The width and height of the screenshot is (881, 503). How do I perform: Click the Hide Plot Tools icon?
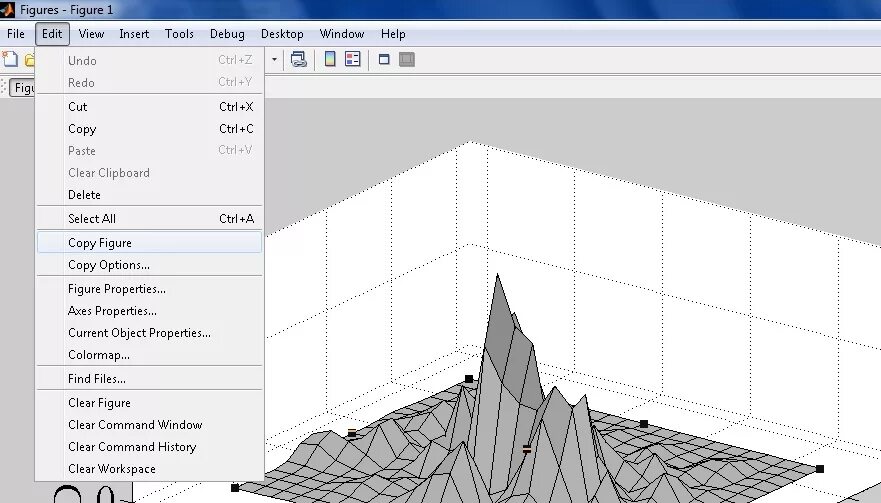[x=384, y=59]
